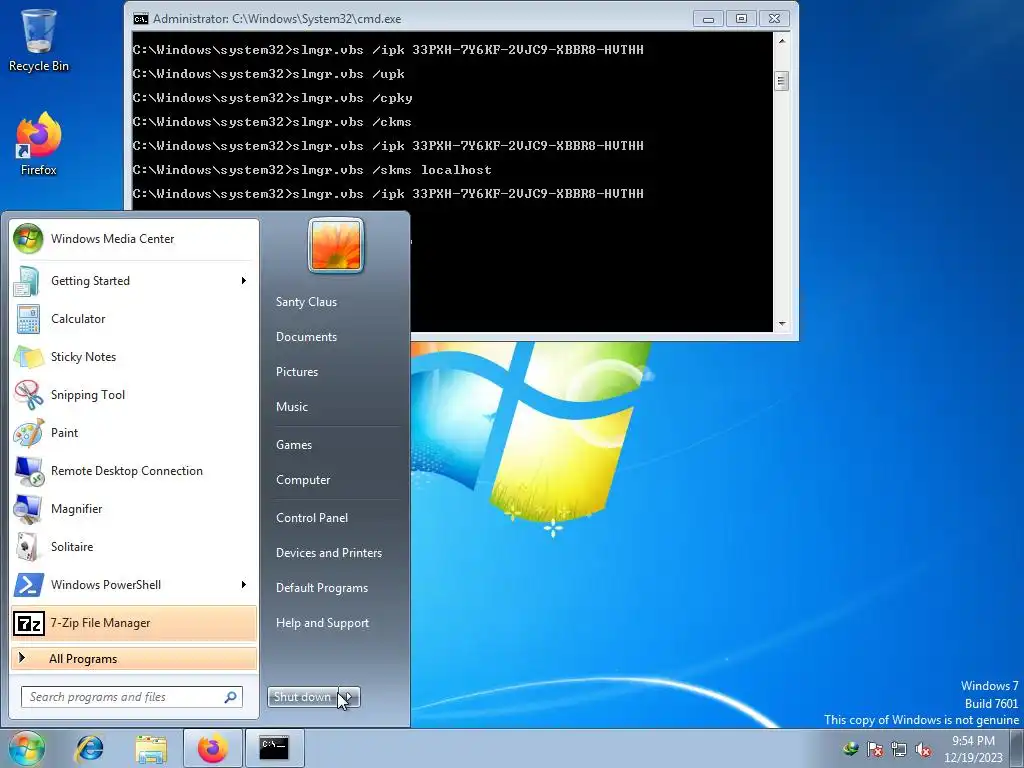This screenshot has height=768, width=1024.
Task: Launch Magnifier
Action: [133, 509]
